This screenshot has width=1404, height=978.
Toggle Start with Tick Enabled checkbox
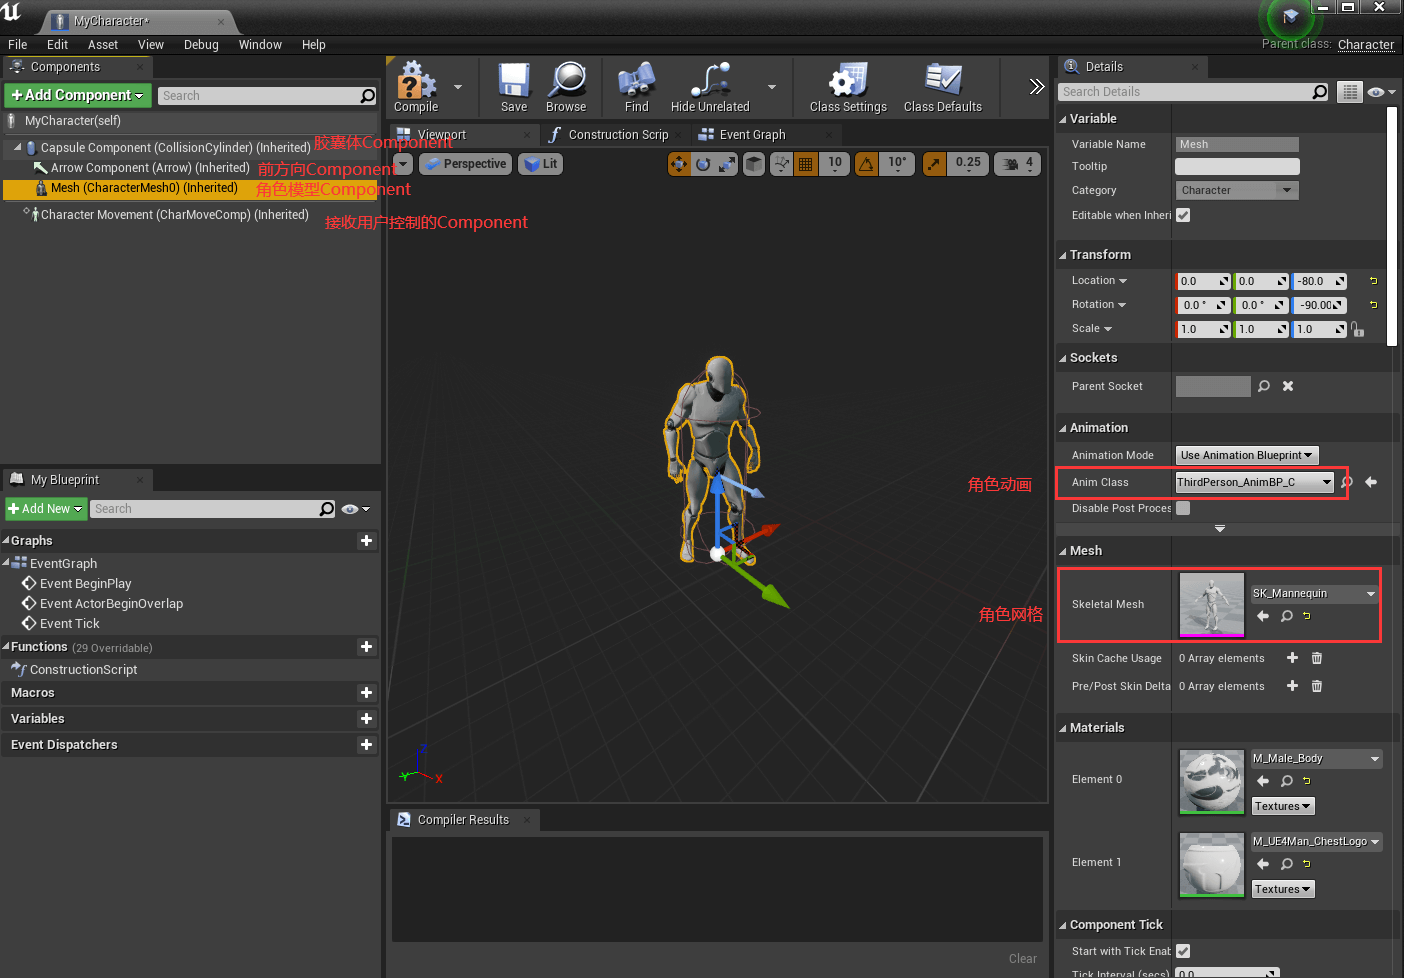[x=1183, y=951]
